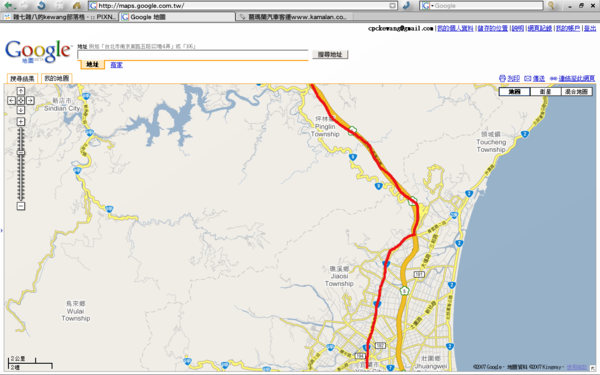Click the printer icon
The height and width of the screenshot is (375, 600).
(x=502, y=78)
